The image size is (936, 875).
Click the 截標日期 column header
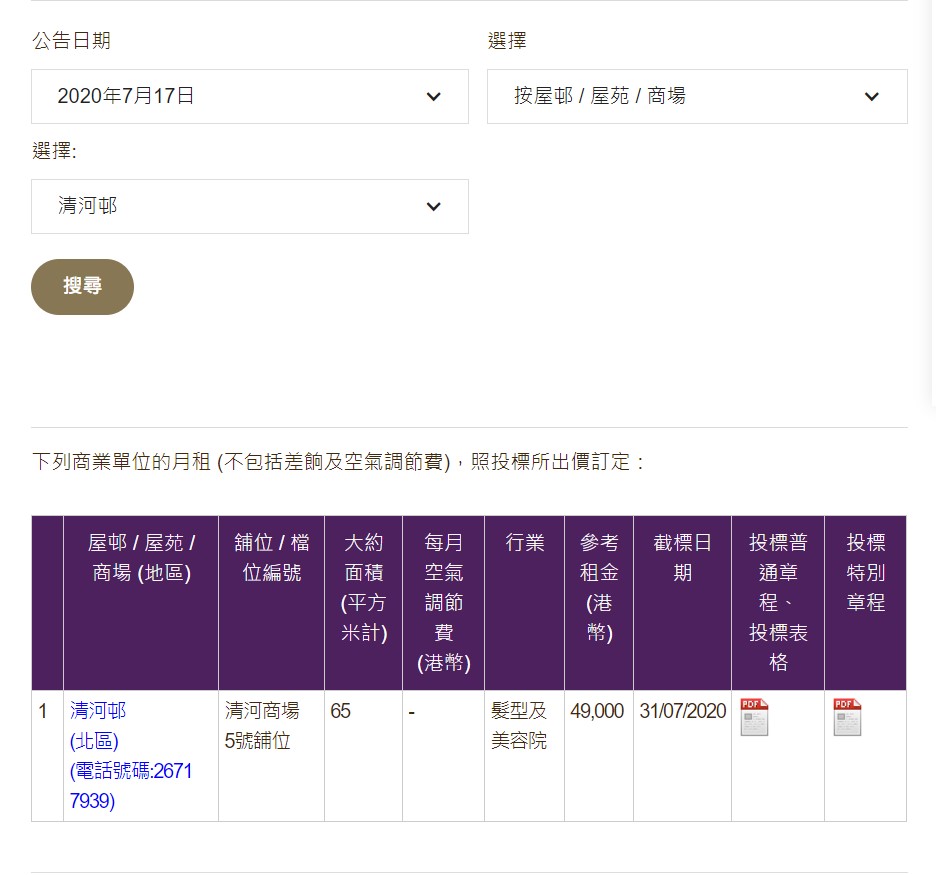(x=682, y=603)
